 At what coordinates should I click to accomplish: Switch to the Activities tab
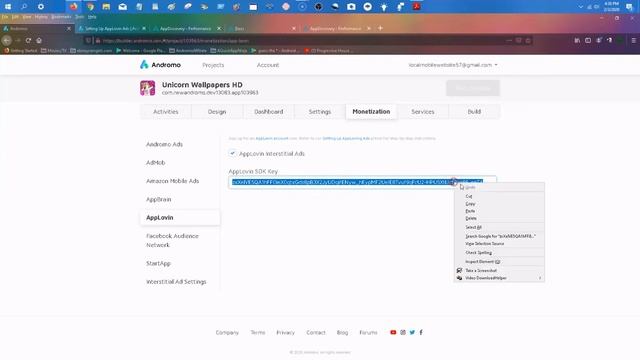[166, 111]
